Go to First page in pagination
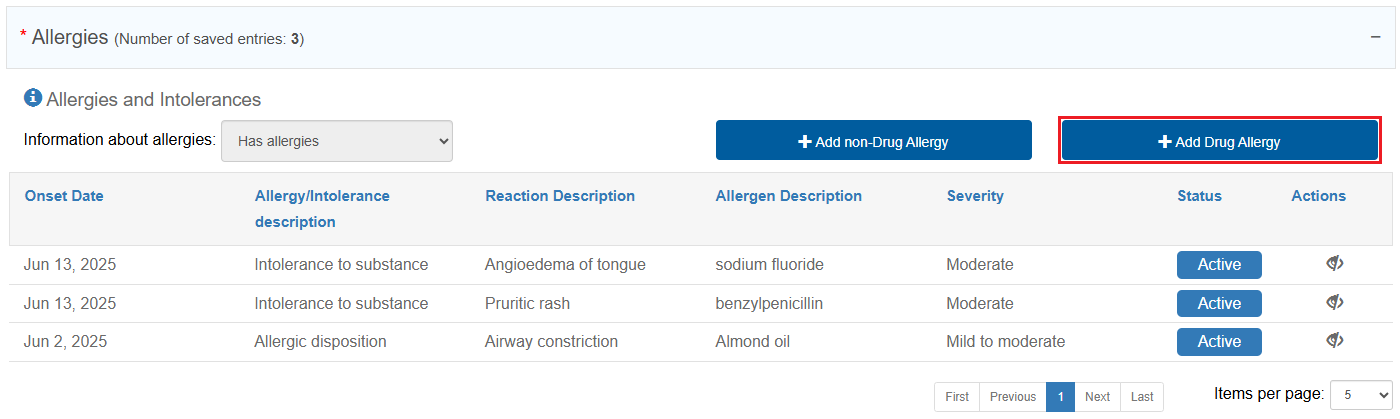The width and height of the screenshot is (1400, 419). 957,397
